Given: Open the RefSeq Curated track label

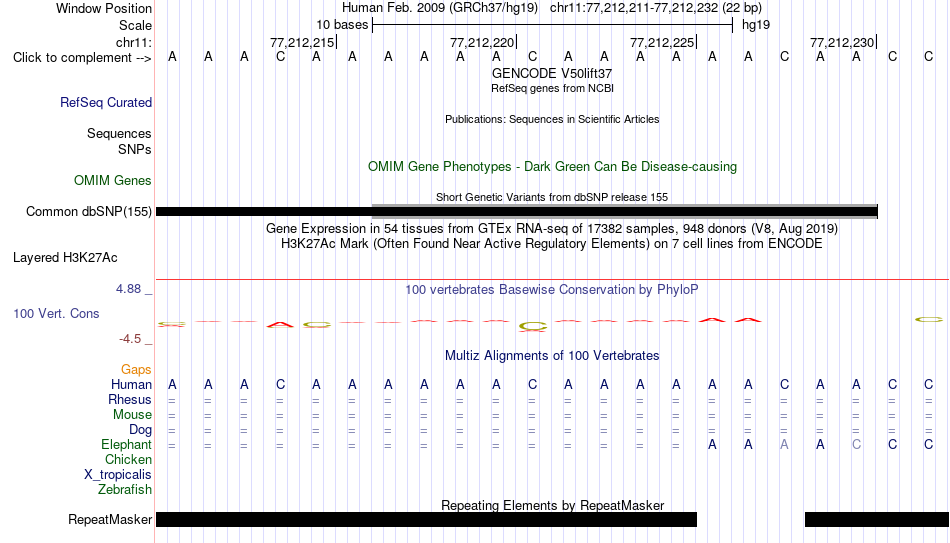Looking at the screenshot, I should click(106, 102).
